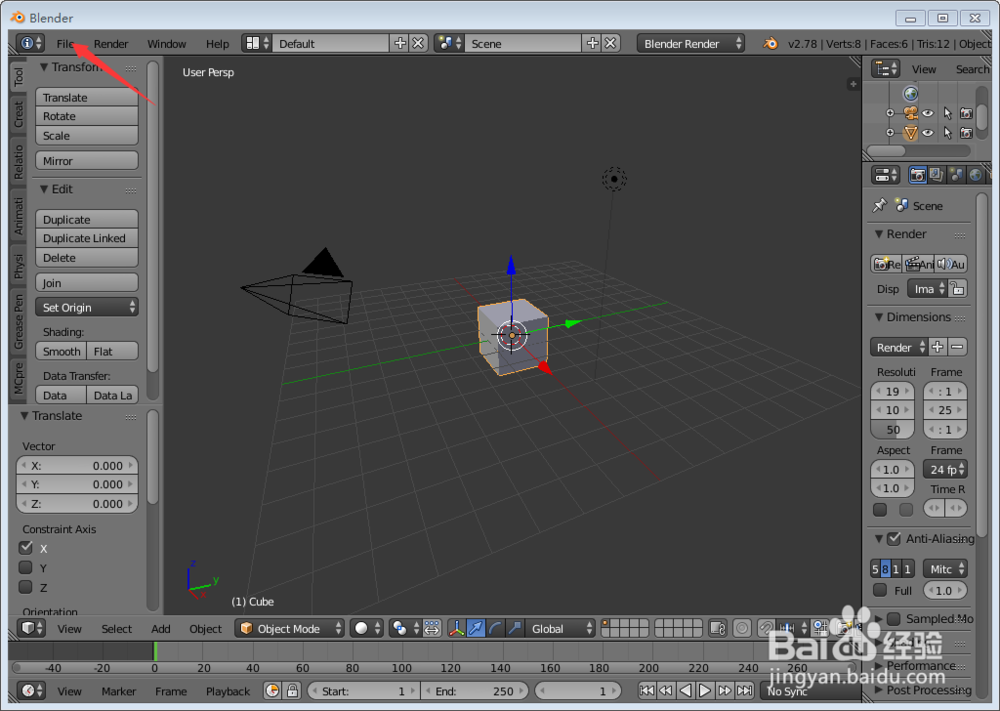This screenshot has height=711, width=1000.
Task: Open the Add menu in 3D view header
Action: (161, 629)
